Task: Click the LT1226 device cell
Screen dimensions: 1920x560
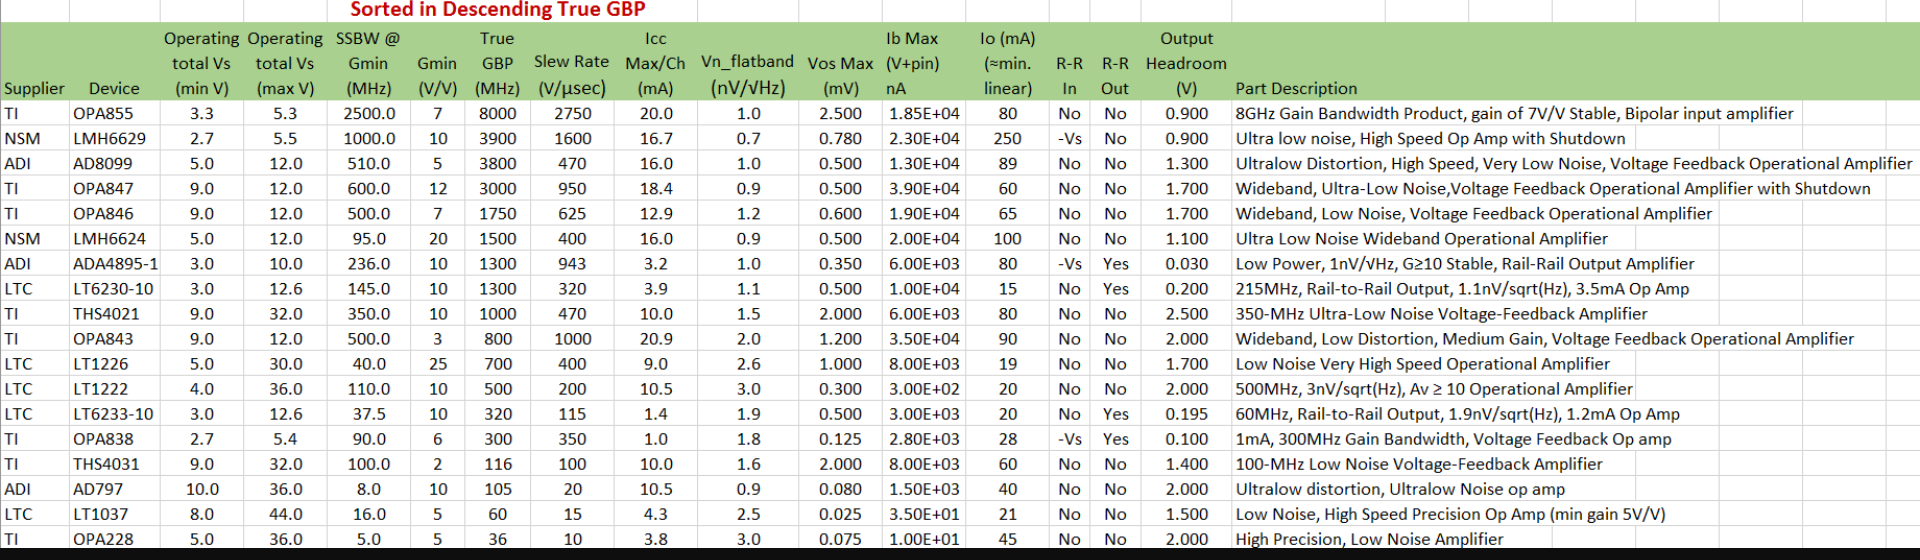Action: (101, 364)
